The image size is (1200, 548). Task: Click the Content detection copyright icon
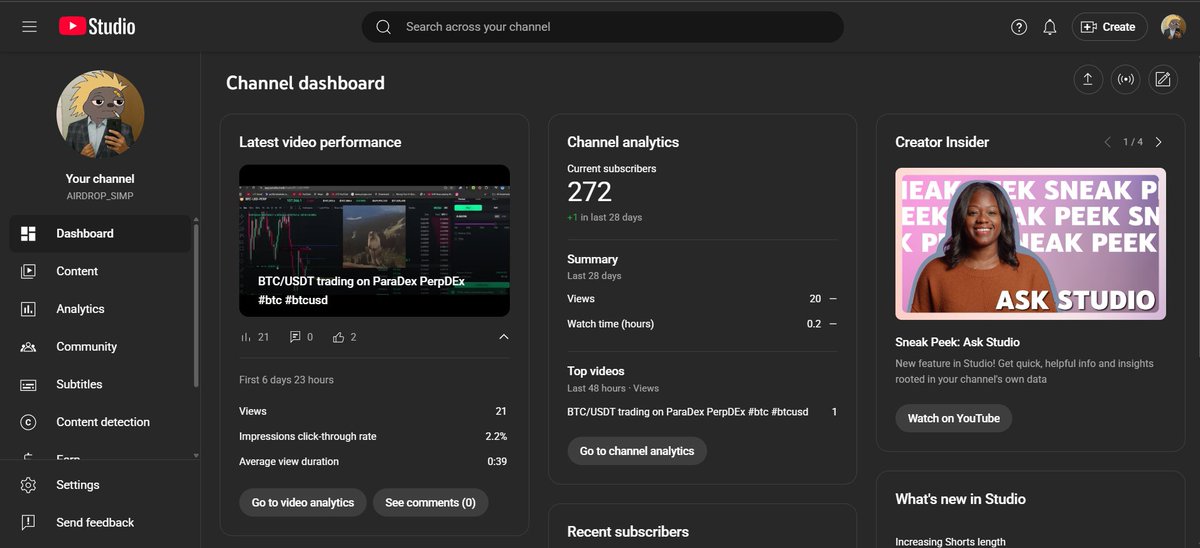click(28, 422)
